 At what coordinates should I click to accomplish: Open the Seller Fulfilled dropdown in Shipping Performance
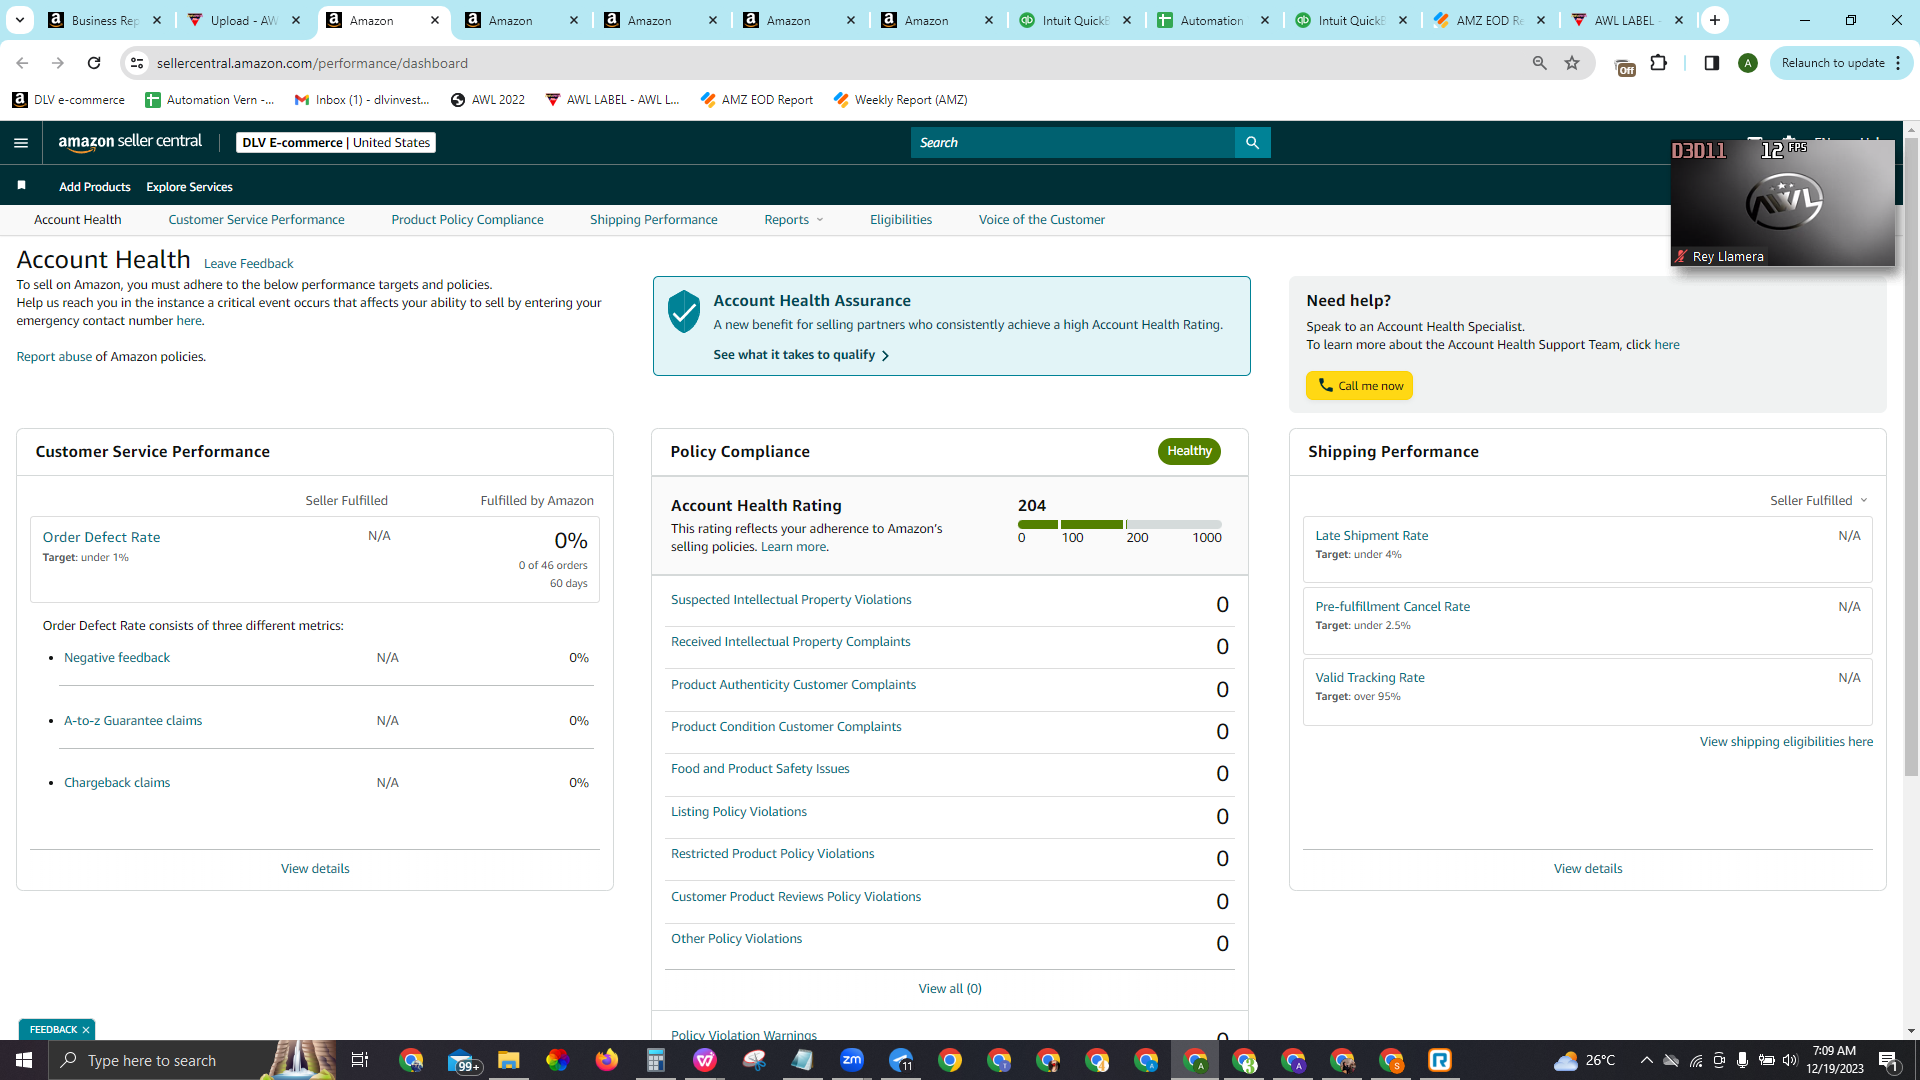coord(1819,500)
